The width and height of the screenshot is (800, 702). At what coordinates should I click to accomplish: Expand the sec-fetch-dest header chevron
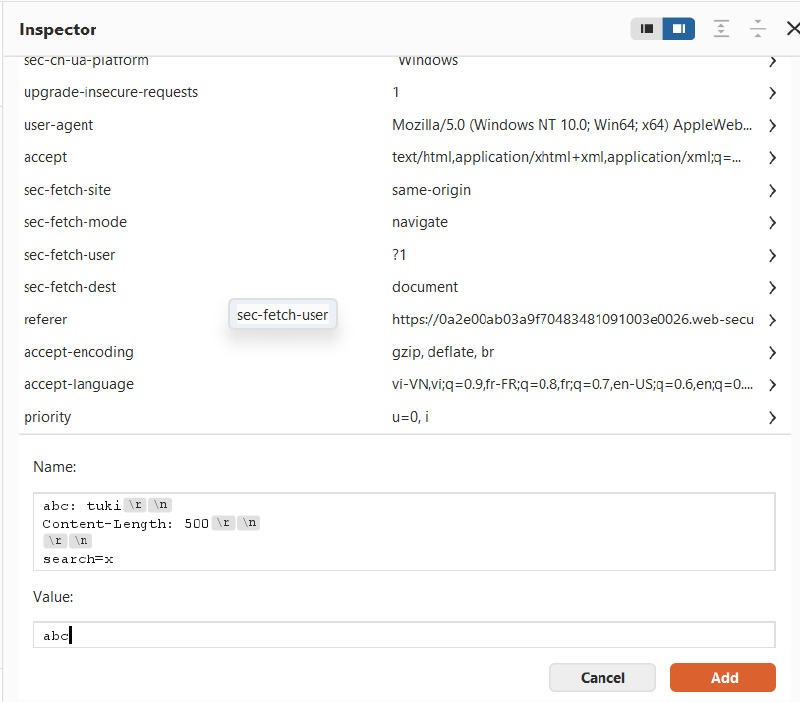tap(772, 288)
